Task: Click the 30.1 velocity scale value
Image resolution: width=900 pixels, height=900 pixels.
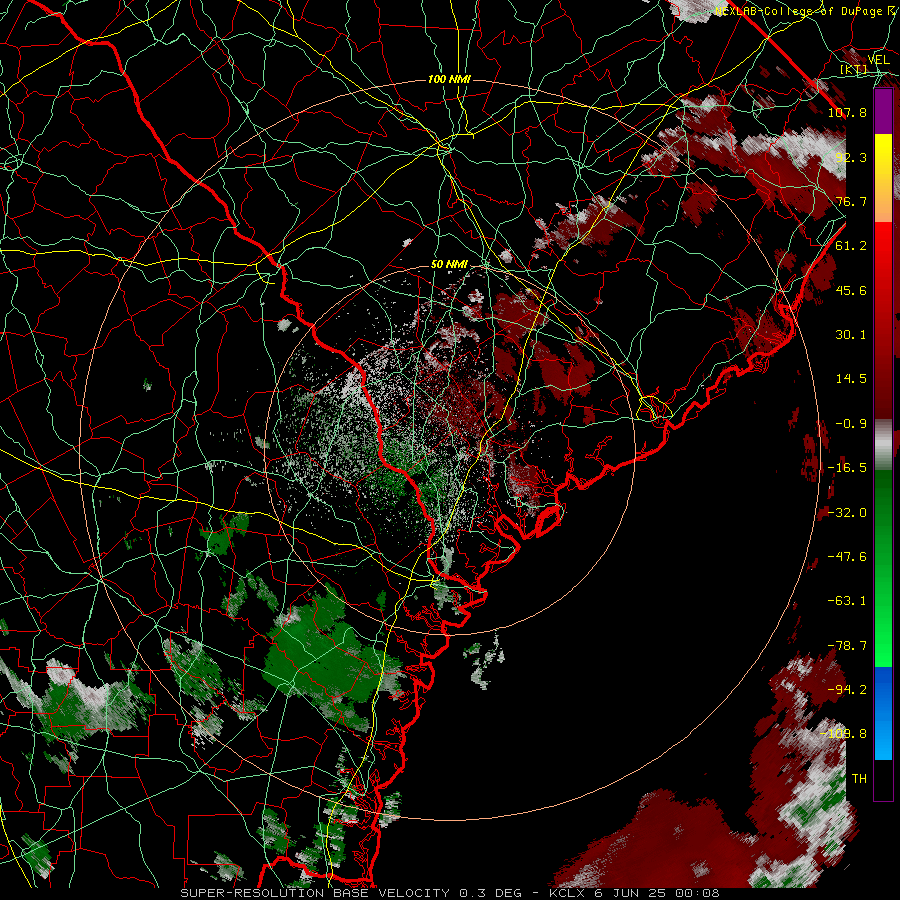Action: point(851,335)
